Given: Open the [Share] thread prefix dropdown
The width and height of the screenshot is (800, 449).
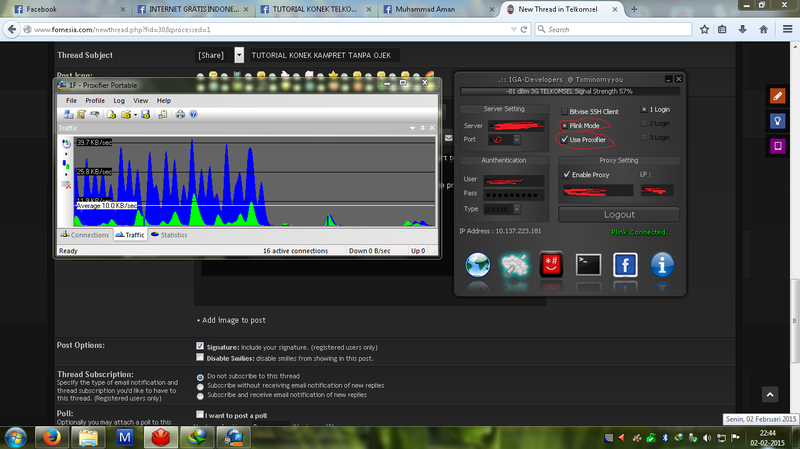Looking at the screenshot, I should click(239, 55).
